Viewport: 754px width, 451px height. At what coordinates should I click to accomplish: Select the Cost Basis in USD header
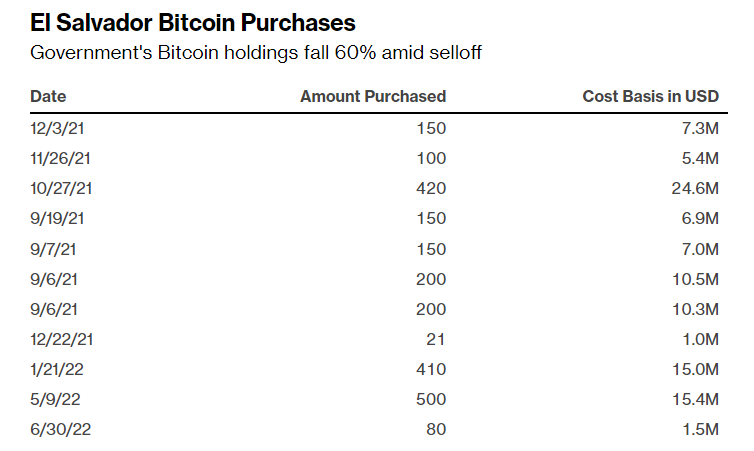651,97
